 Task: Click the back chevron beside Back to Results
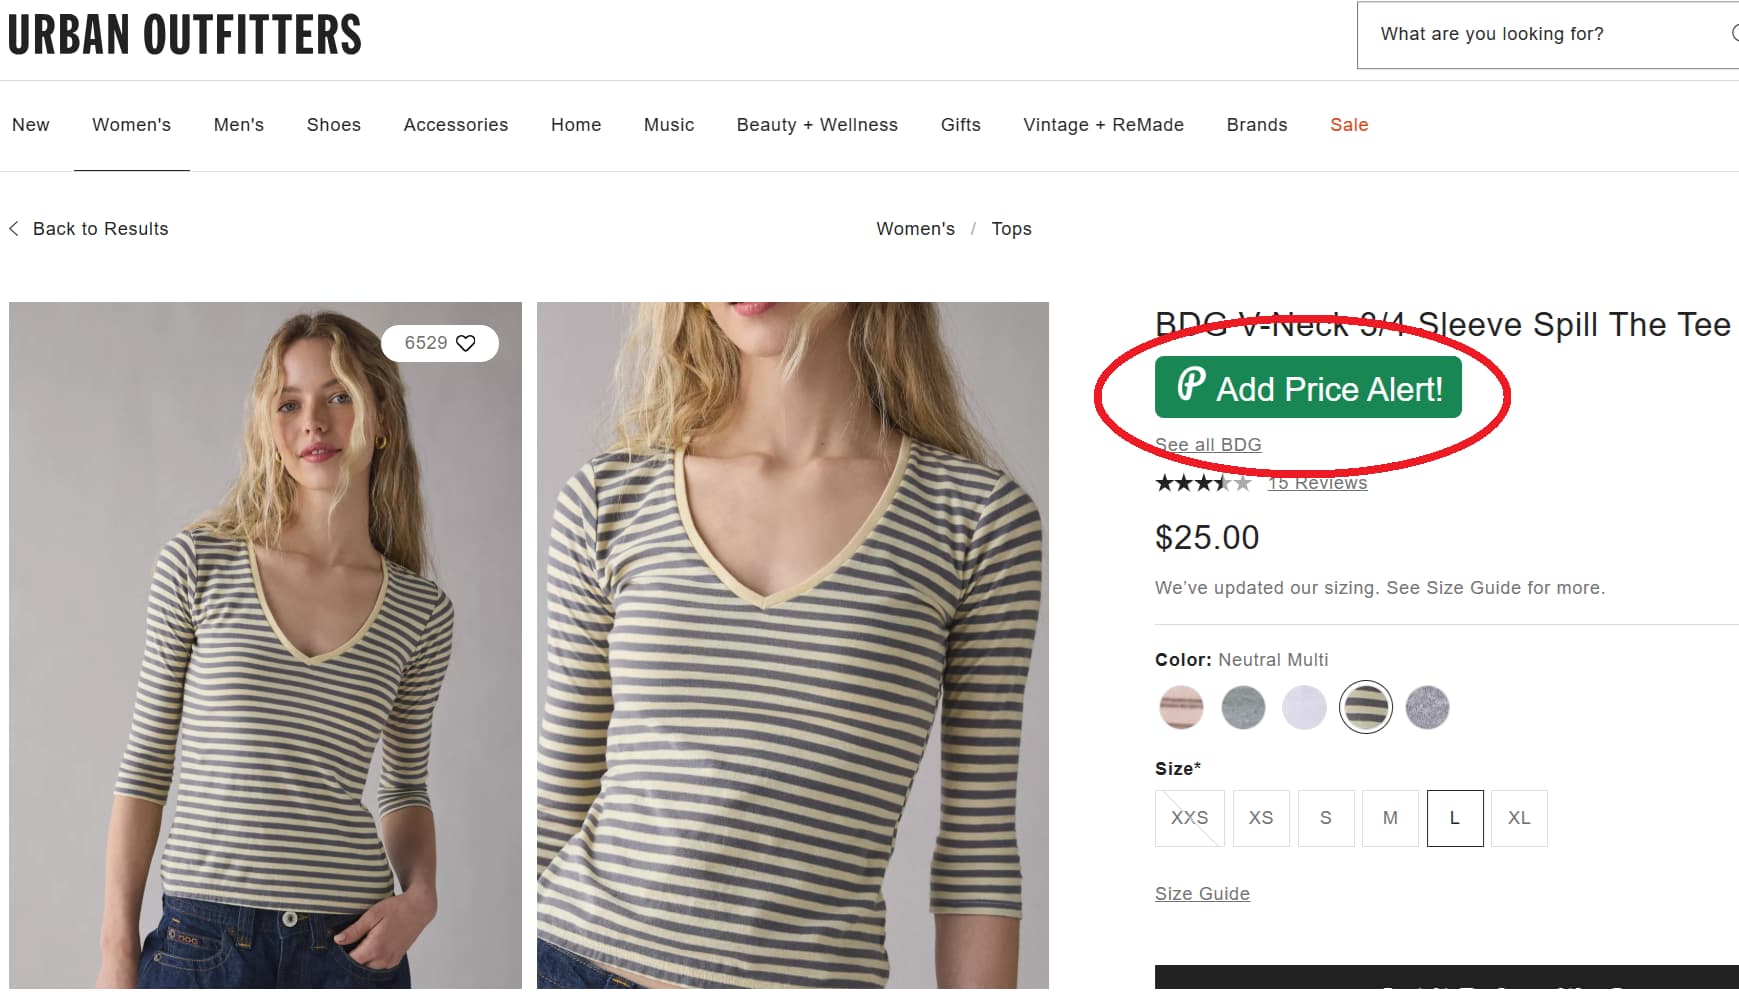14,228
